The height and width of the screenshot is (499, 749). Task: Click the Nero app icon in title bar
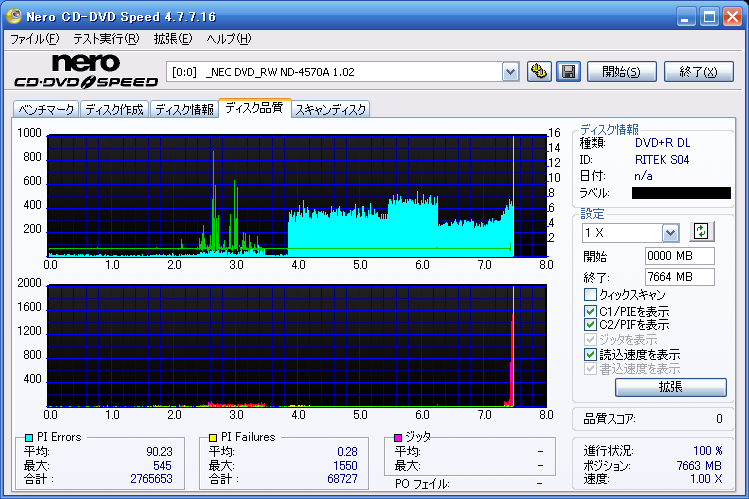pyautogui.click(x=13, y=16)
